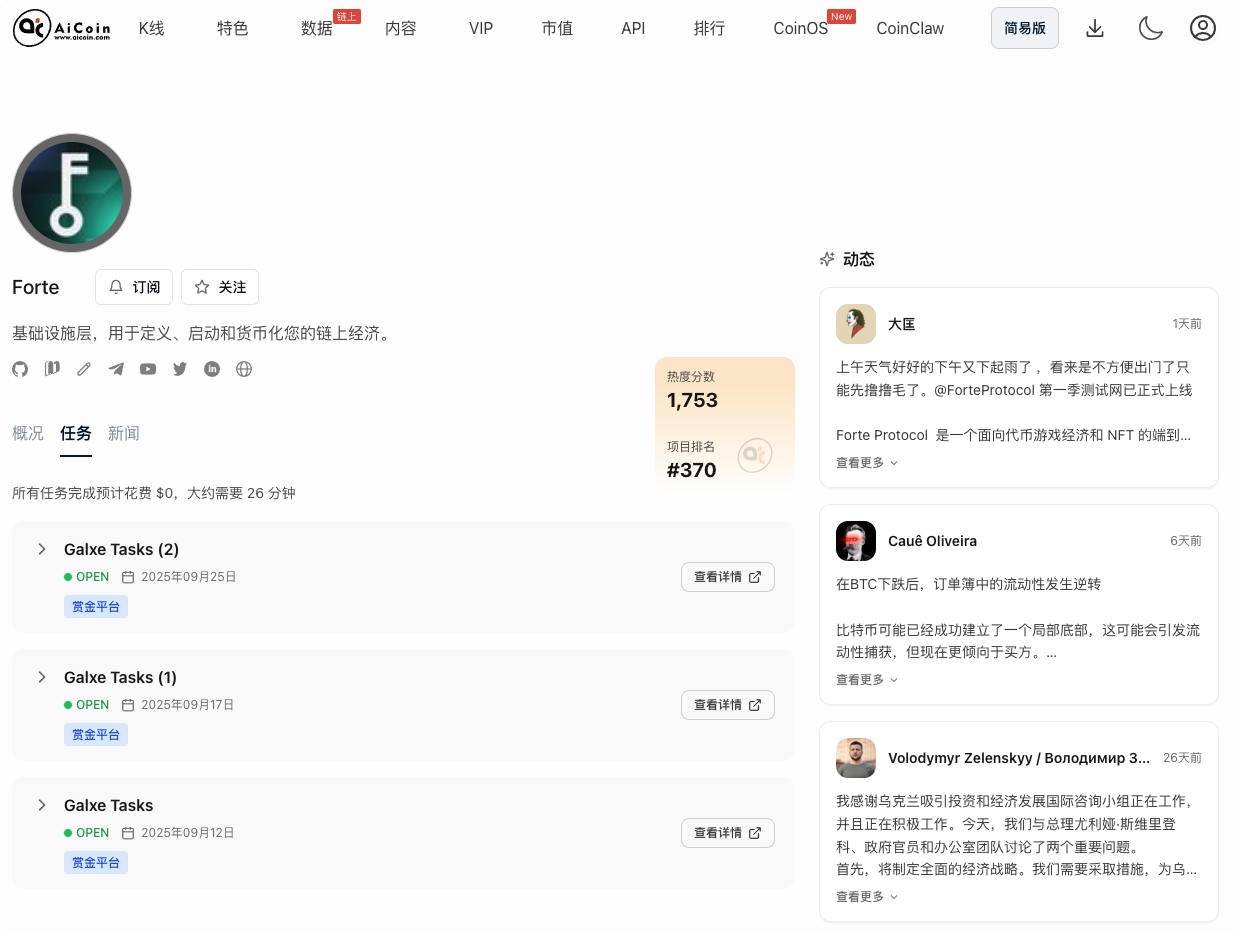Follow Forte with 关注 button
The image size is (1241, 932).
pyautogui.click(x=220, y=287)
